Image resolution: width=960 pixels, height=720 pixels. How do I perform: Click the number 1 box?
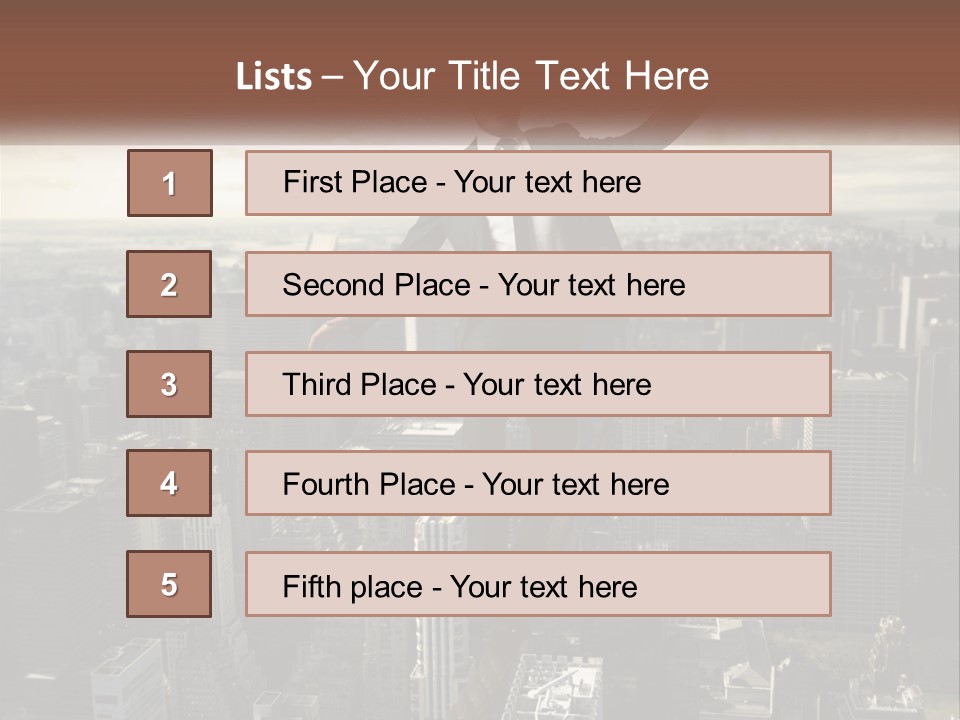169,183
